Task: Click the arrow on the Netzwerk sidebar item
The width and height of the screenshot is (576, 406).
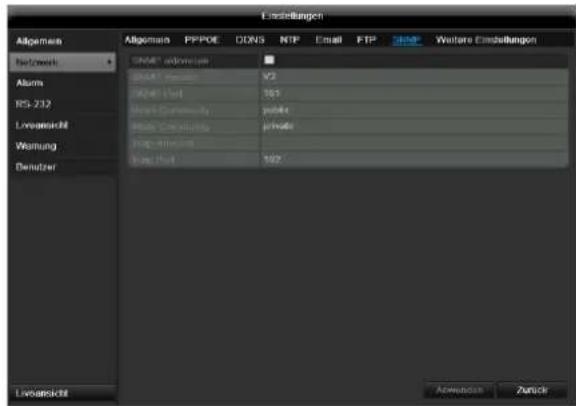Action: click(109, 62)
